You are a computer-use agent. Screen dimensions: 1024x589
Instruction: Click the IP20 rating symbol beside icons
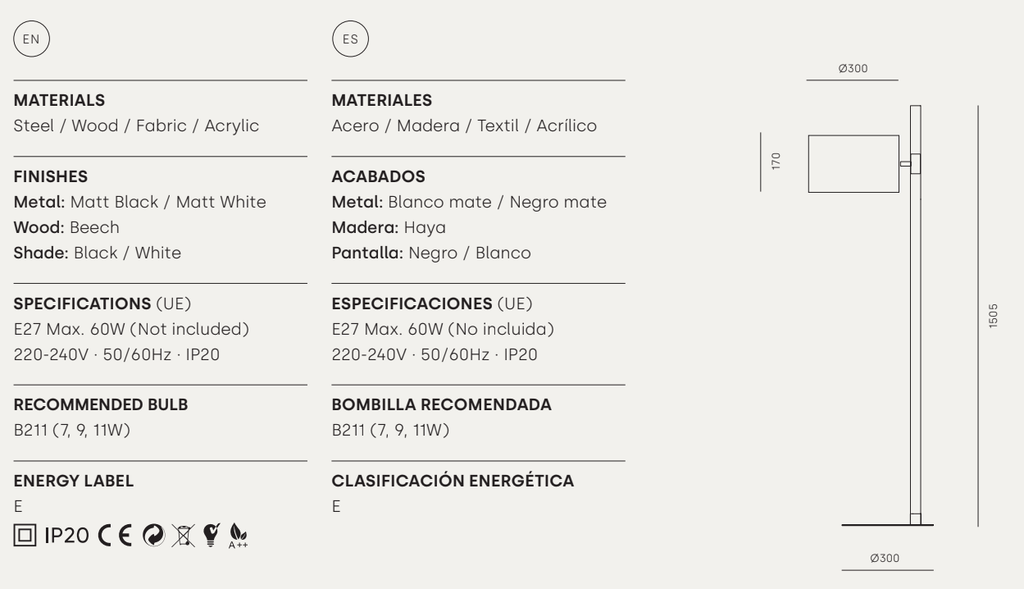[67, 535]
